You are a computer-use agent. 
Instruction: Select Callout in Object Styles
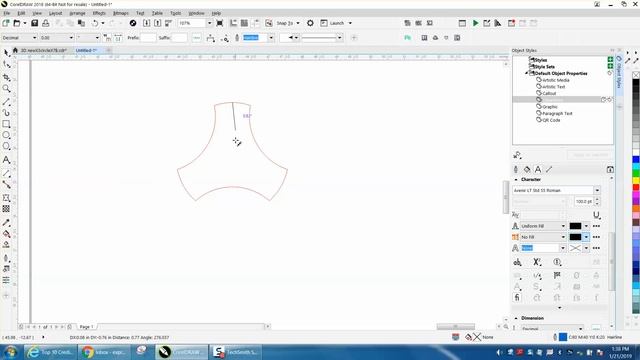(549, 93)
